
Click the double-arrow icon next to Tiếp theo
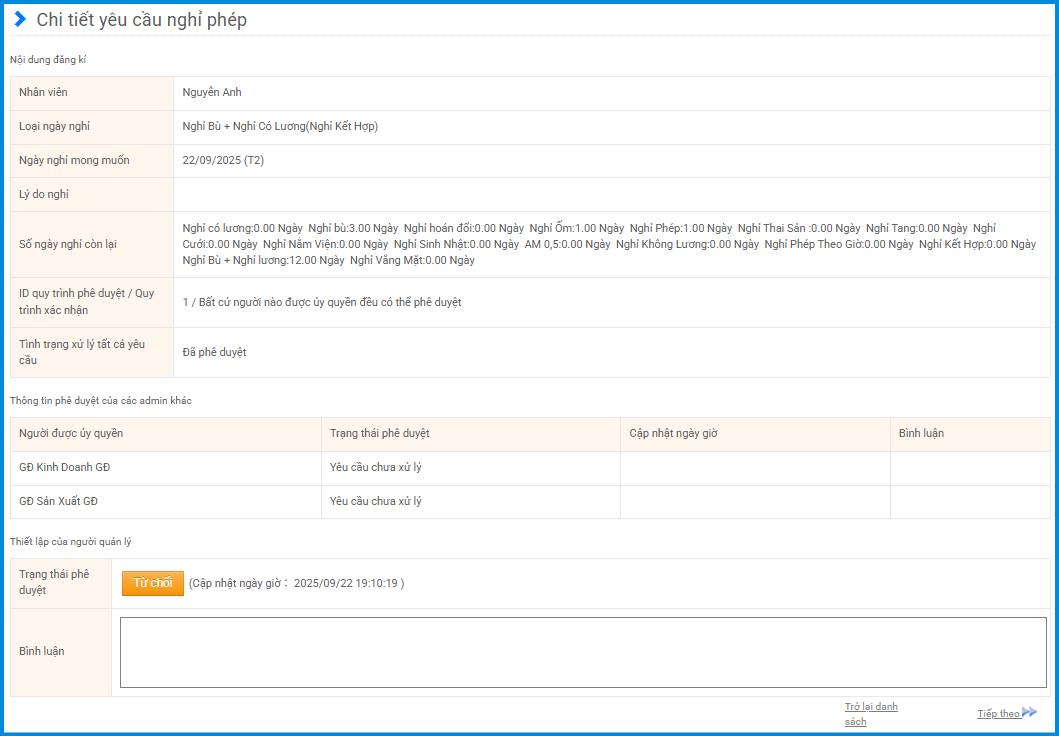pos(1029,713)
